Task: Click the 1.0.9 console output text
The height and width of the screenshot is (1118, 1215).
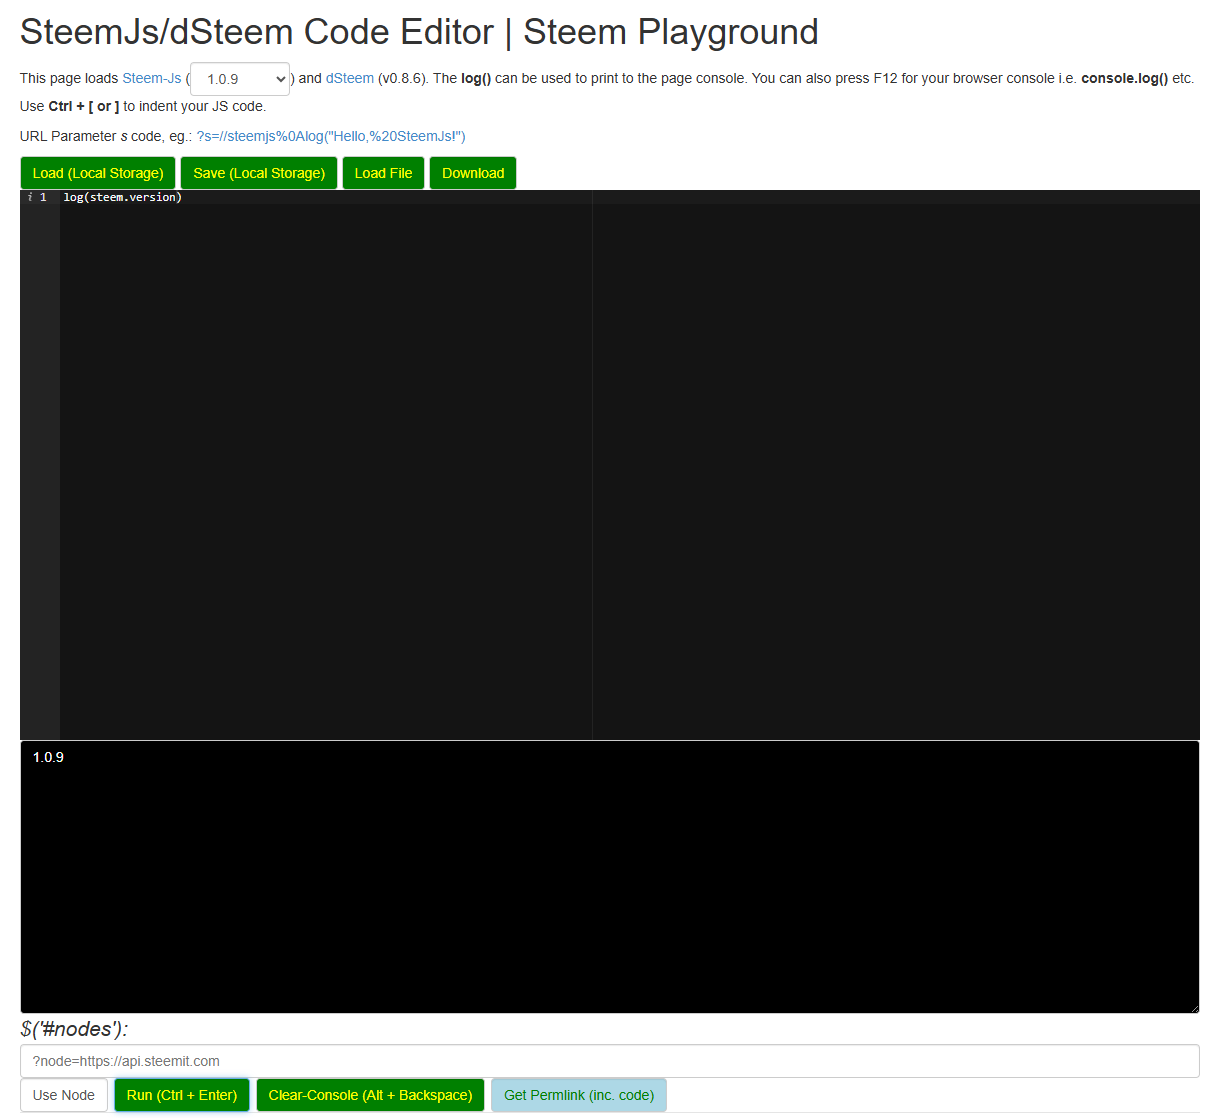Action: click(48, 757)
